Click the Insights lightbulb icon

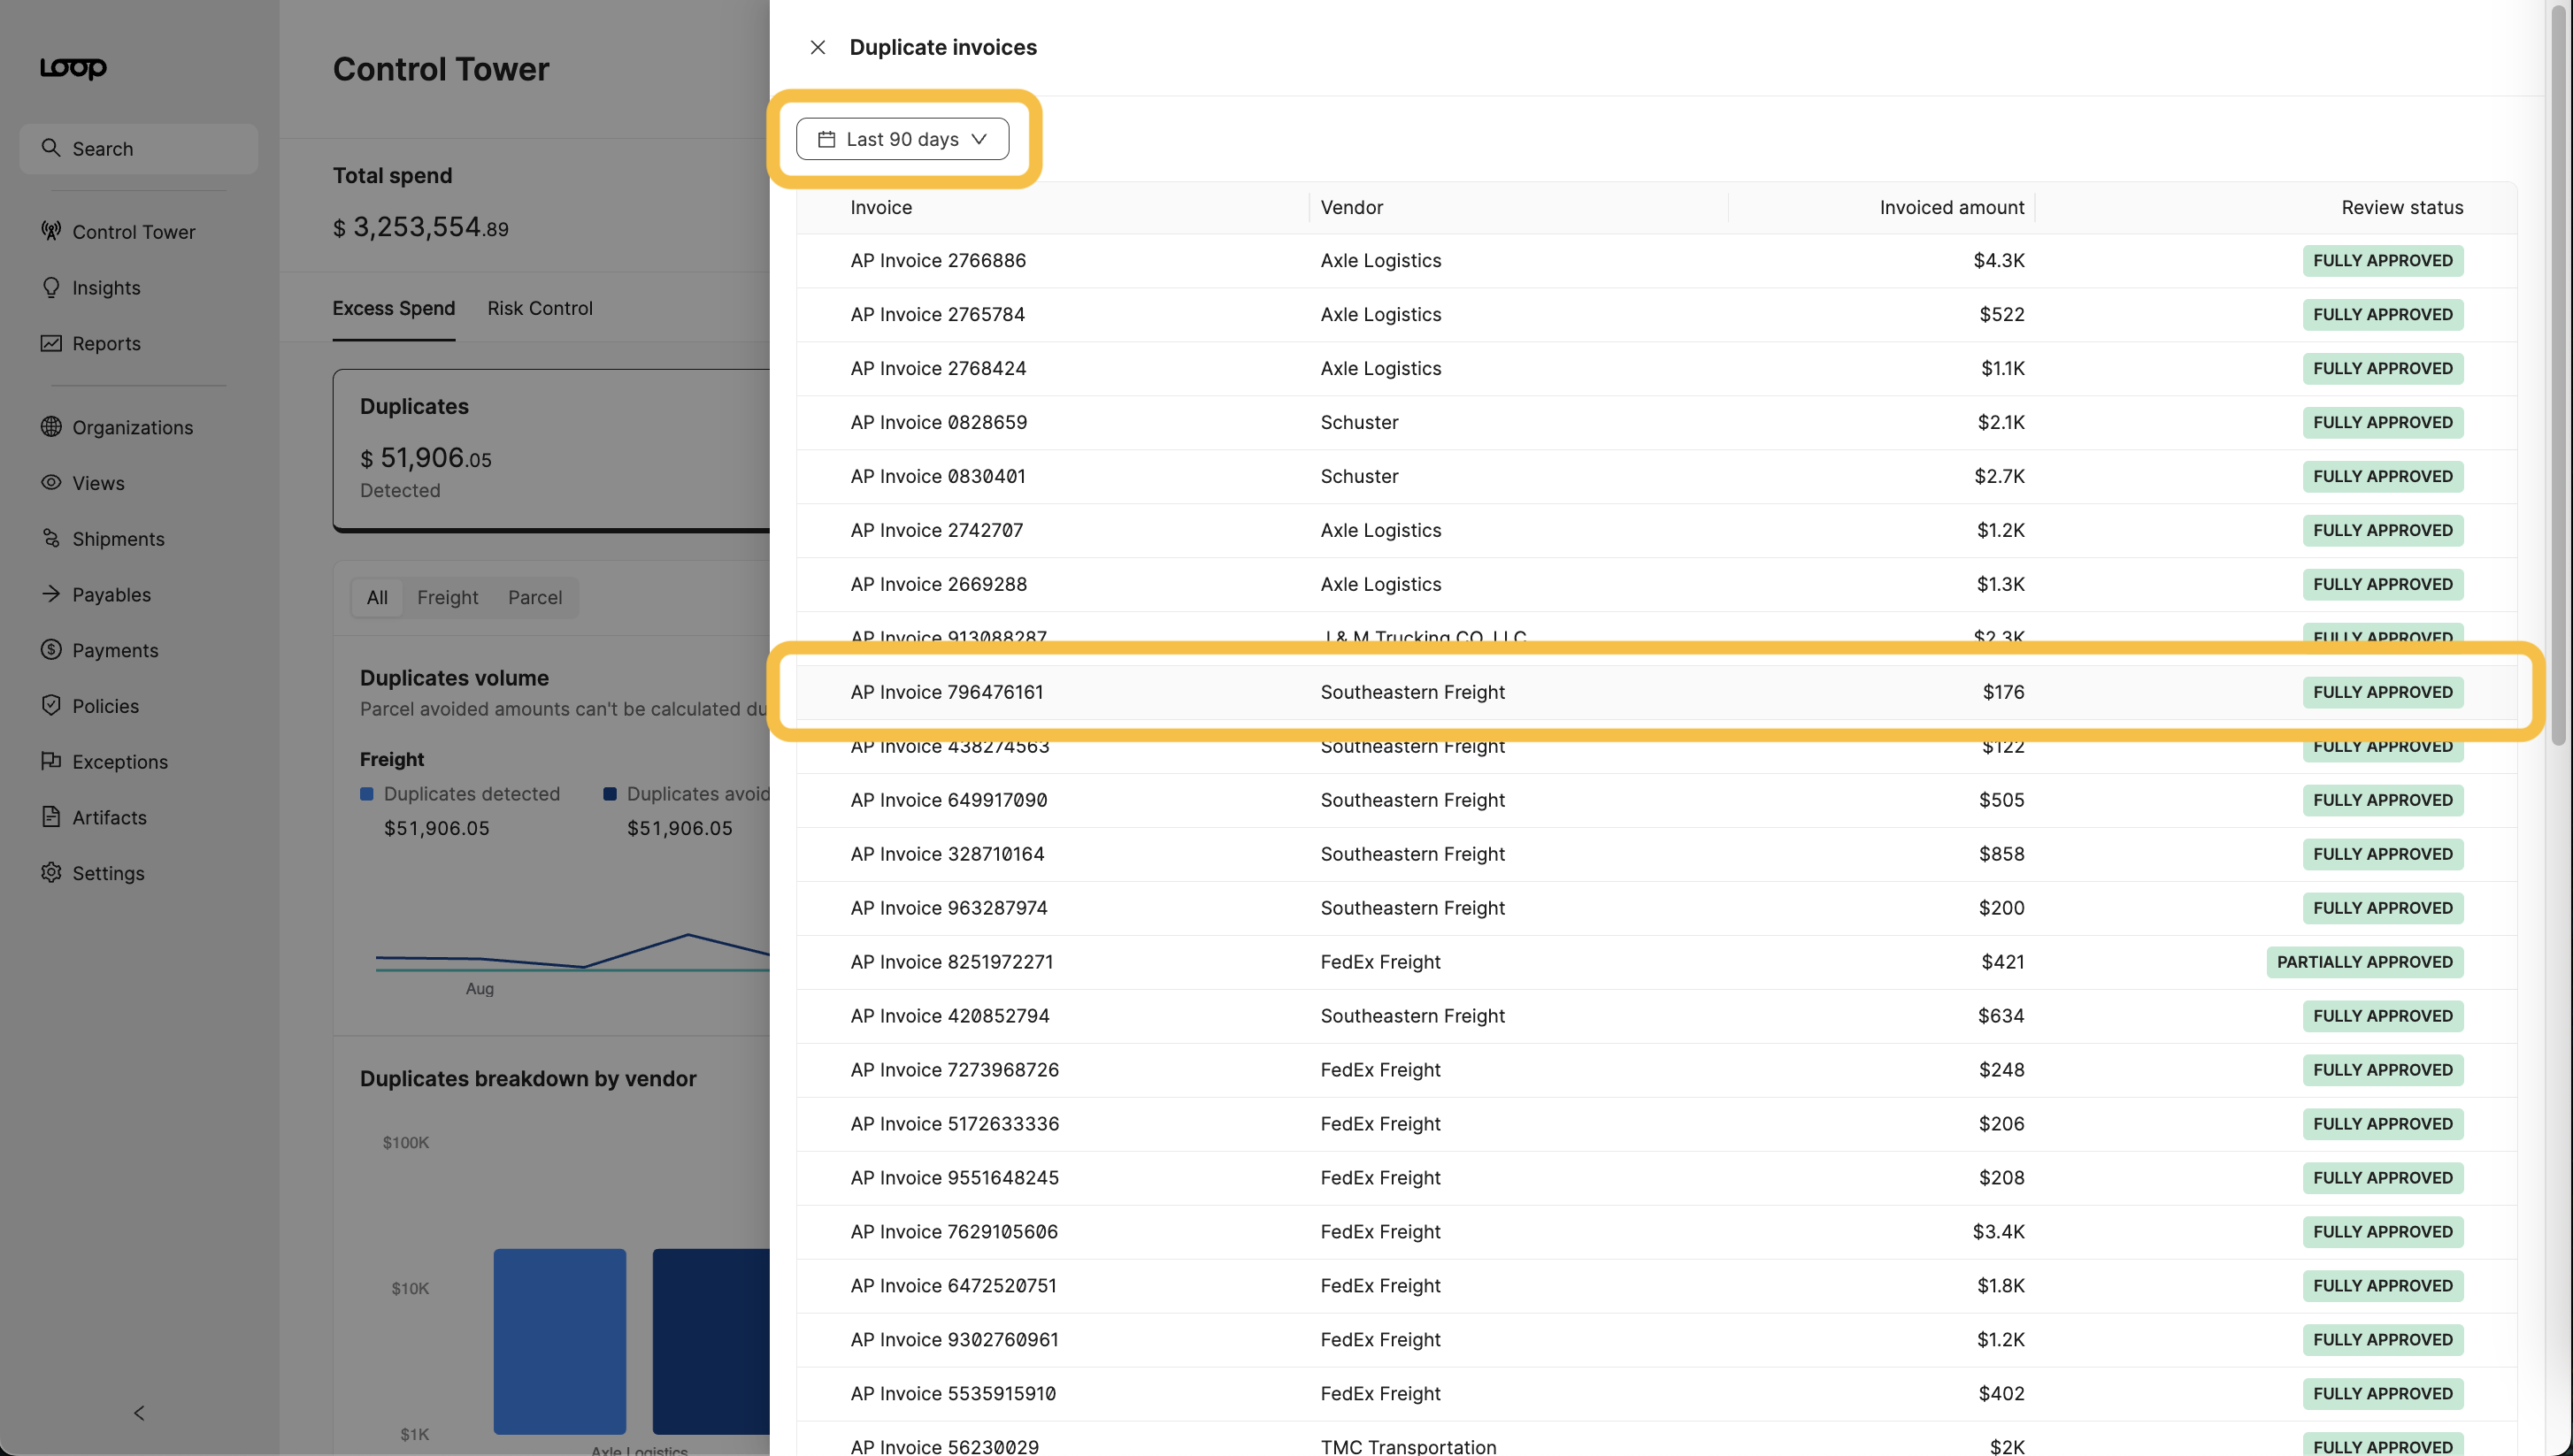click(x=51, y=287)
